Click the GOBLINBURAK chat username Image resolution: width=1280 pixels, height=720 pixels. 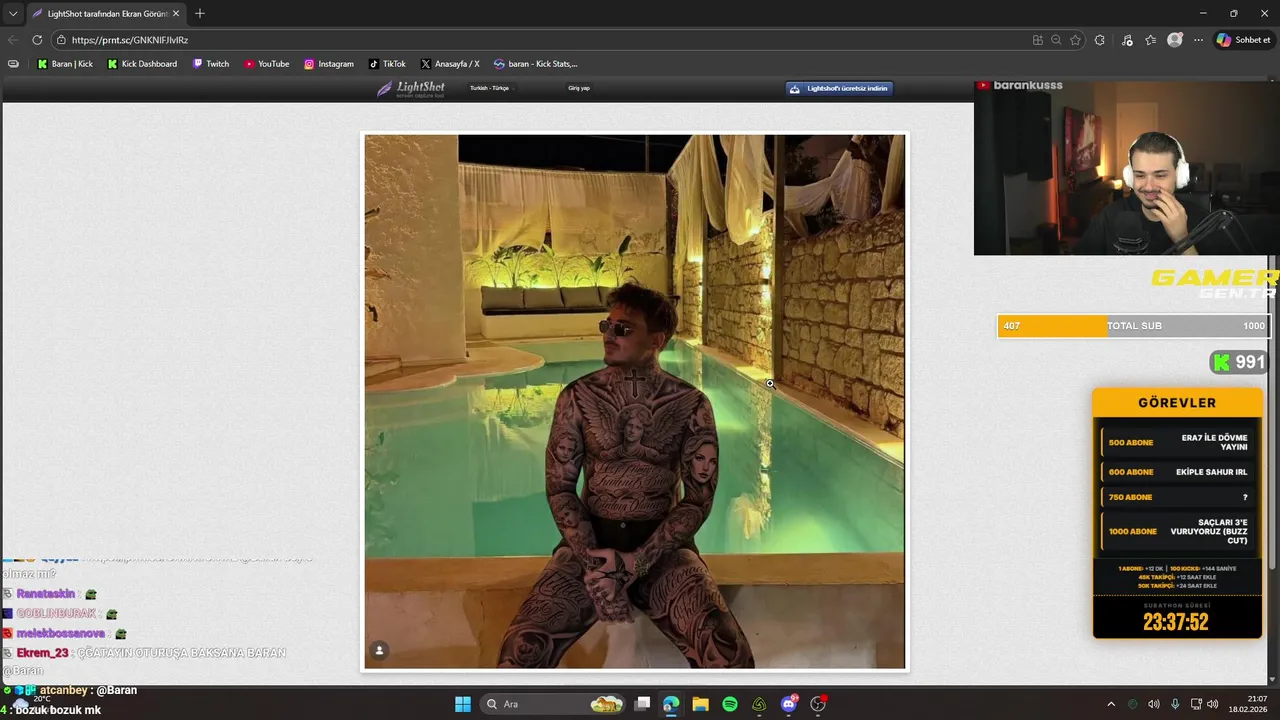pos(56,613)
